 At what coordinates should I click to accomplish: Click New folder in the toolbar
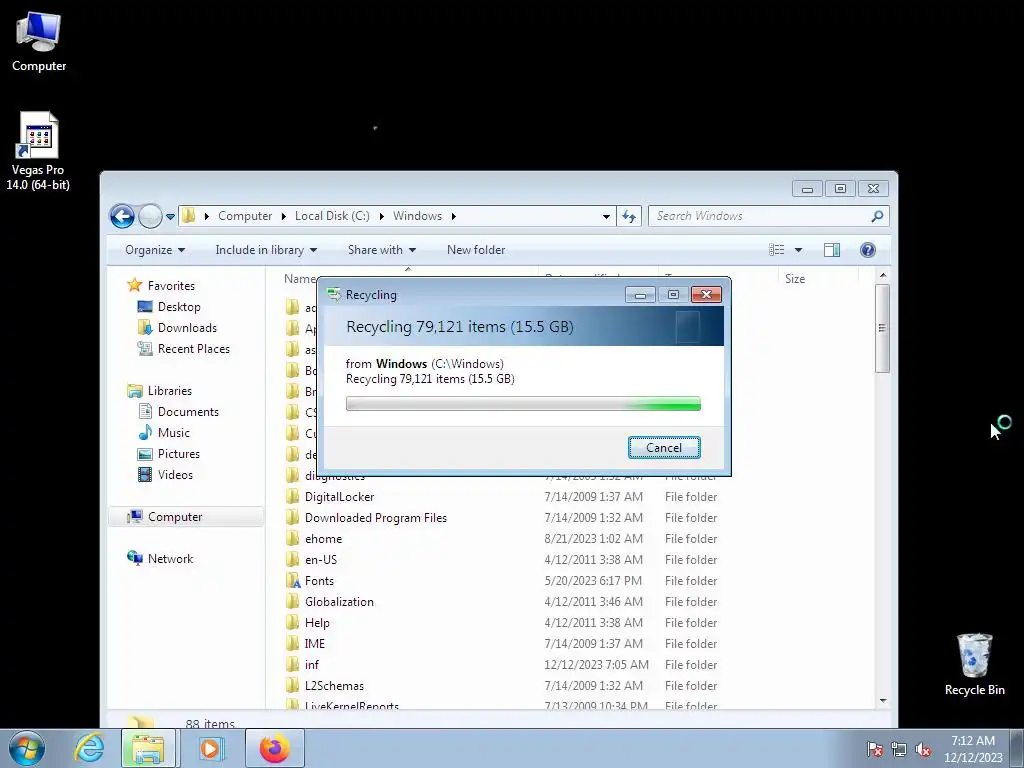pos(475,250)
